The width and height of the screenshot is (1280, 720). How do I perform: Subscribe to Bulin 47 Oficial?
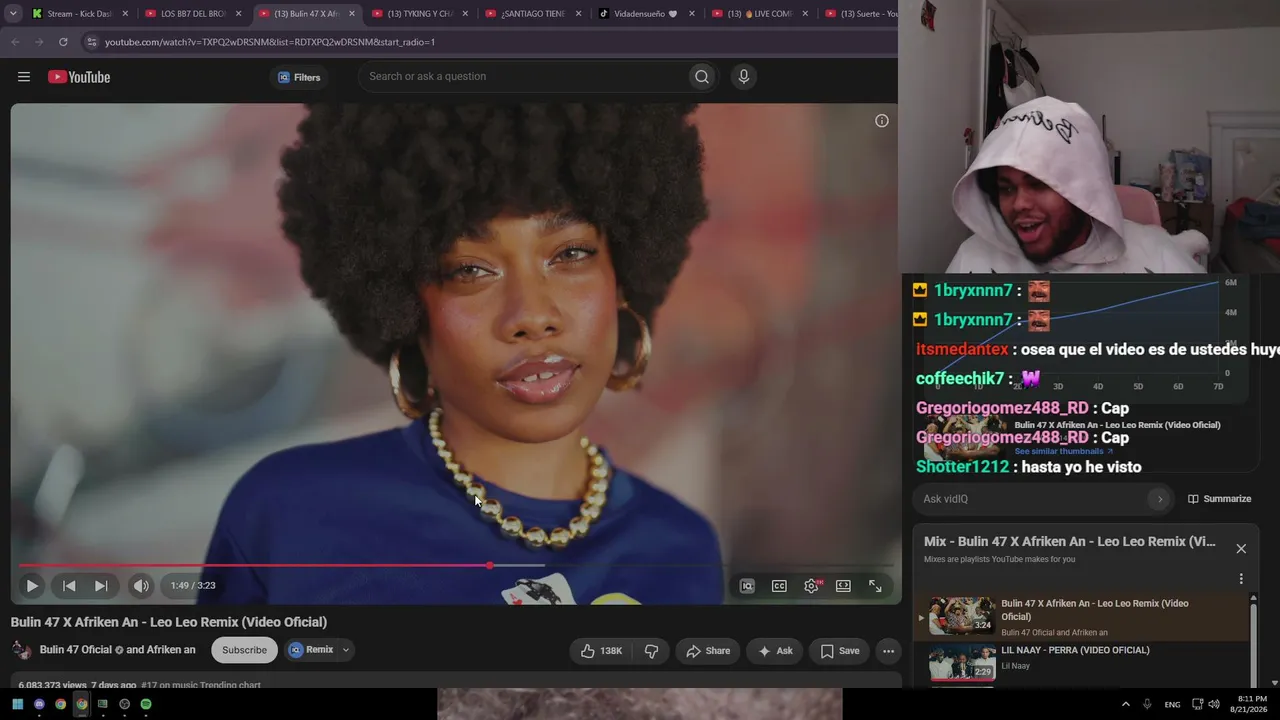pos(244,650)
